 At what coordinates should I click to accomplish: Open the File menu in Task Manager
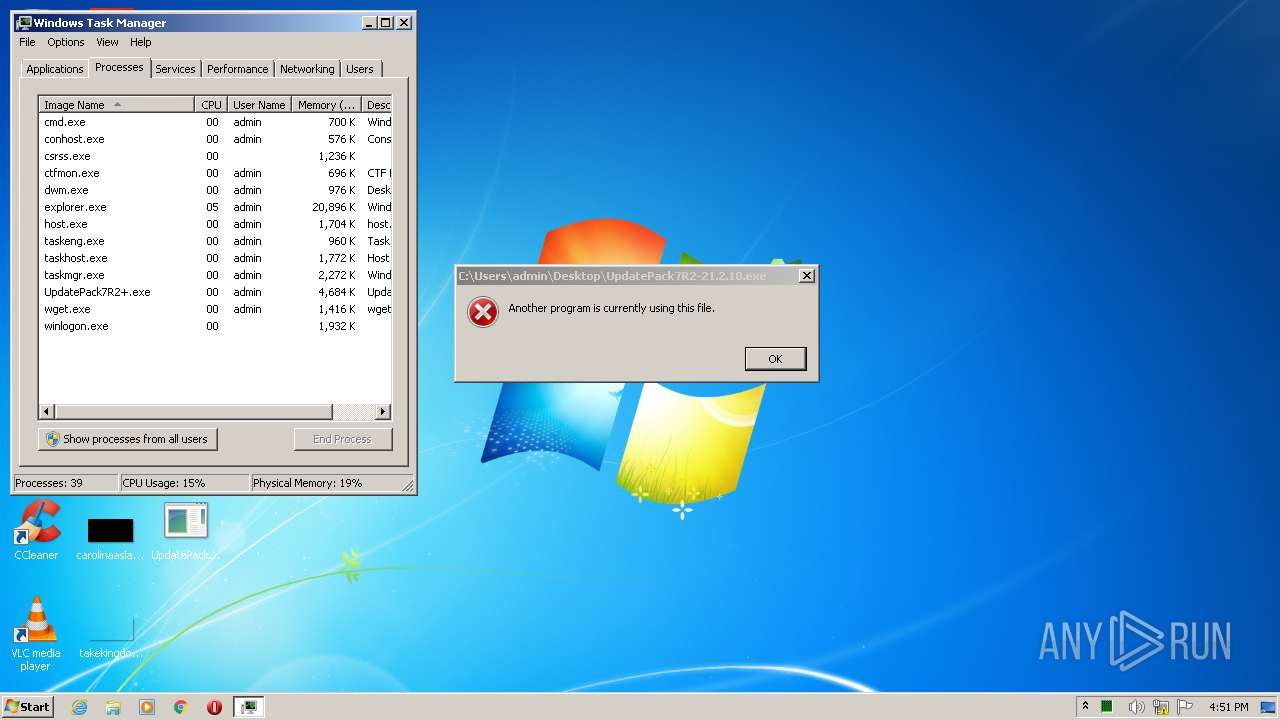click(27, 42)
